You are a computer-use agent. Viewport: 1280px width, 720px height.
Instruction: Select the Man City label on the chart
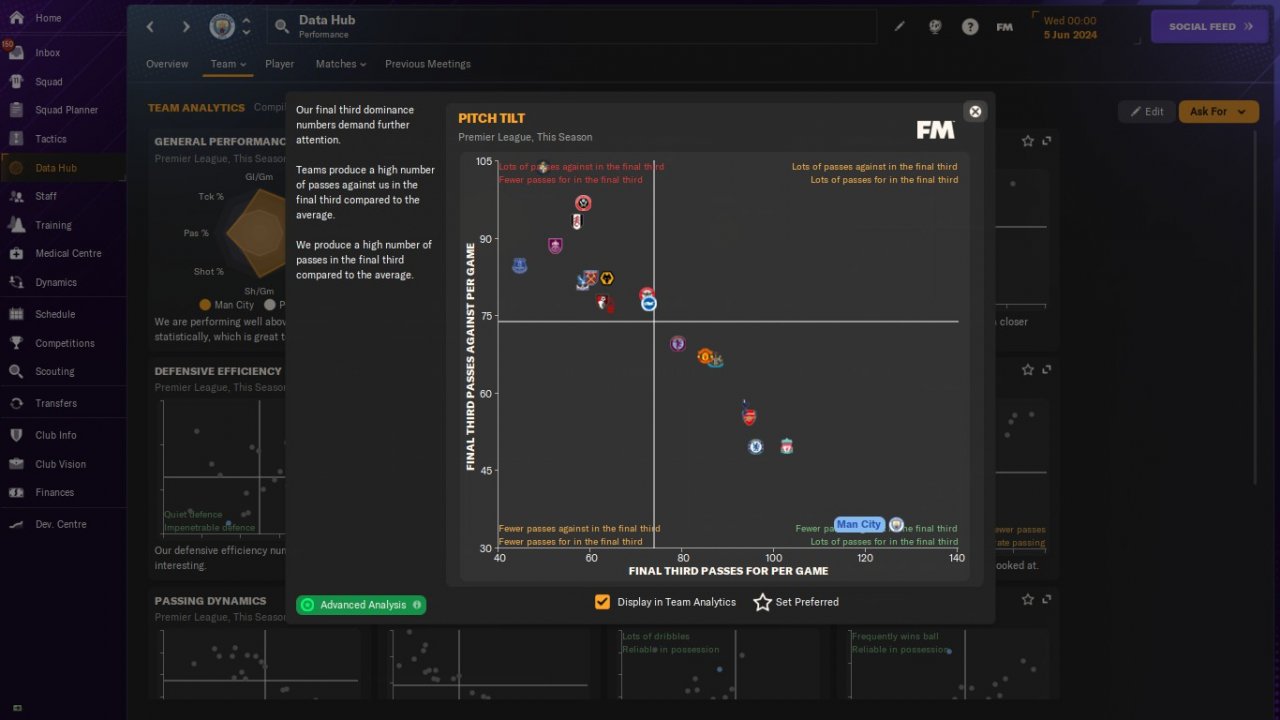pyautogui.click(x=859, y=524)
